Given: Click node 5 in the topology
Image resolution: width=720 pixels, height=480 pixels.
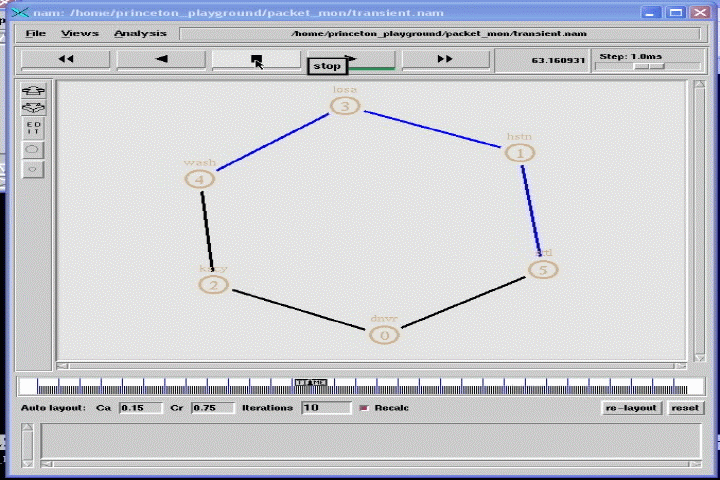Looking at the screenshot, I should click(x=543, y=270).
